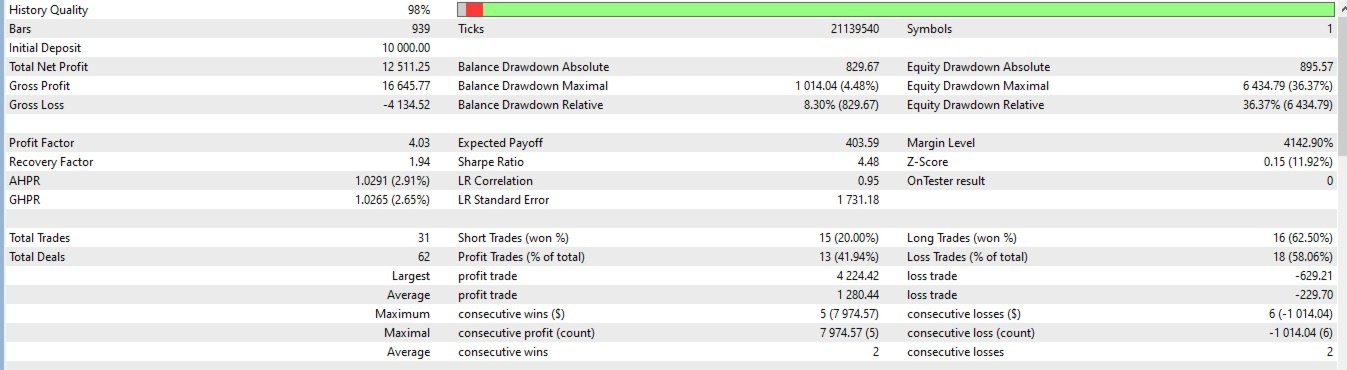Viewport: 1347px width, 370px height.
Task: Select the Short Trades (won %) label
Action: [x=513, y=238]
